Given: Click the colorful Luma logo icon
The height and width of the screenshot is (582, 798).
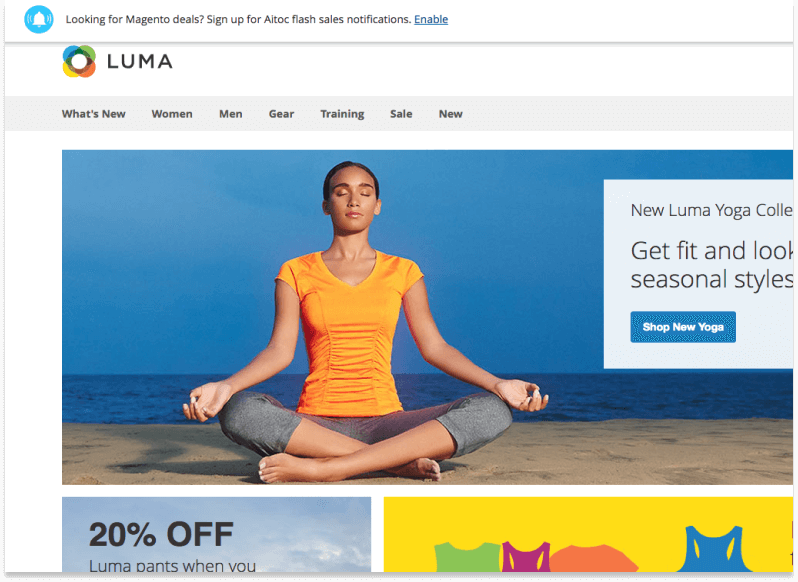Looking at the screenshot, I should (79, 62).
